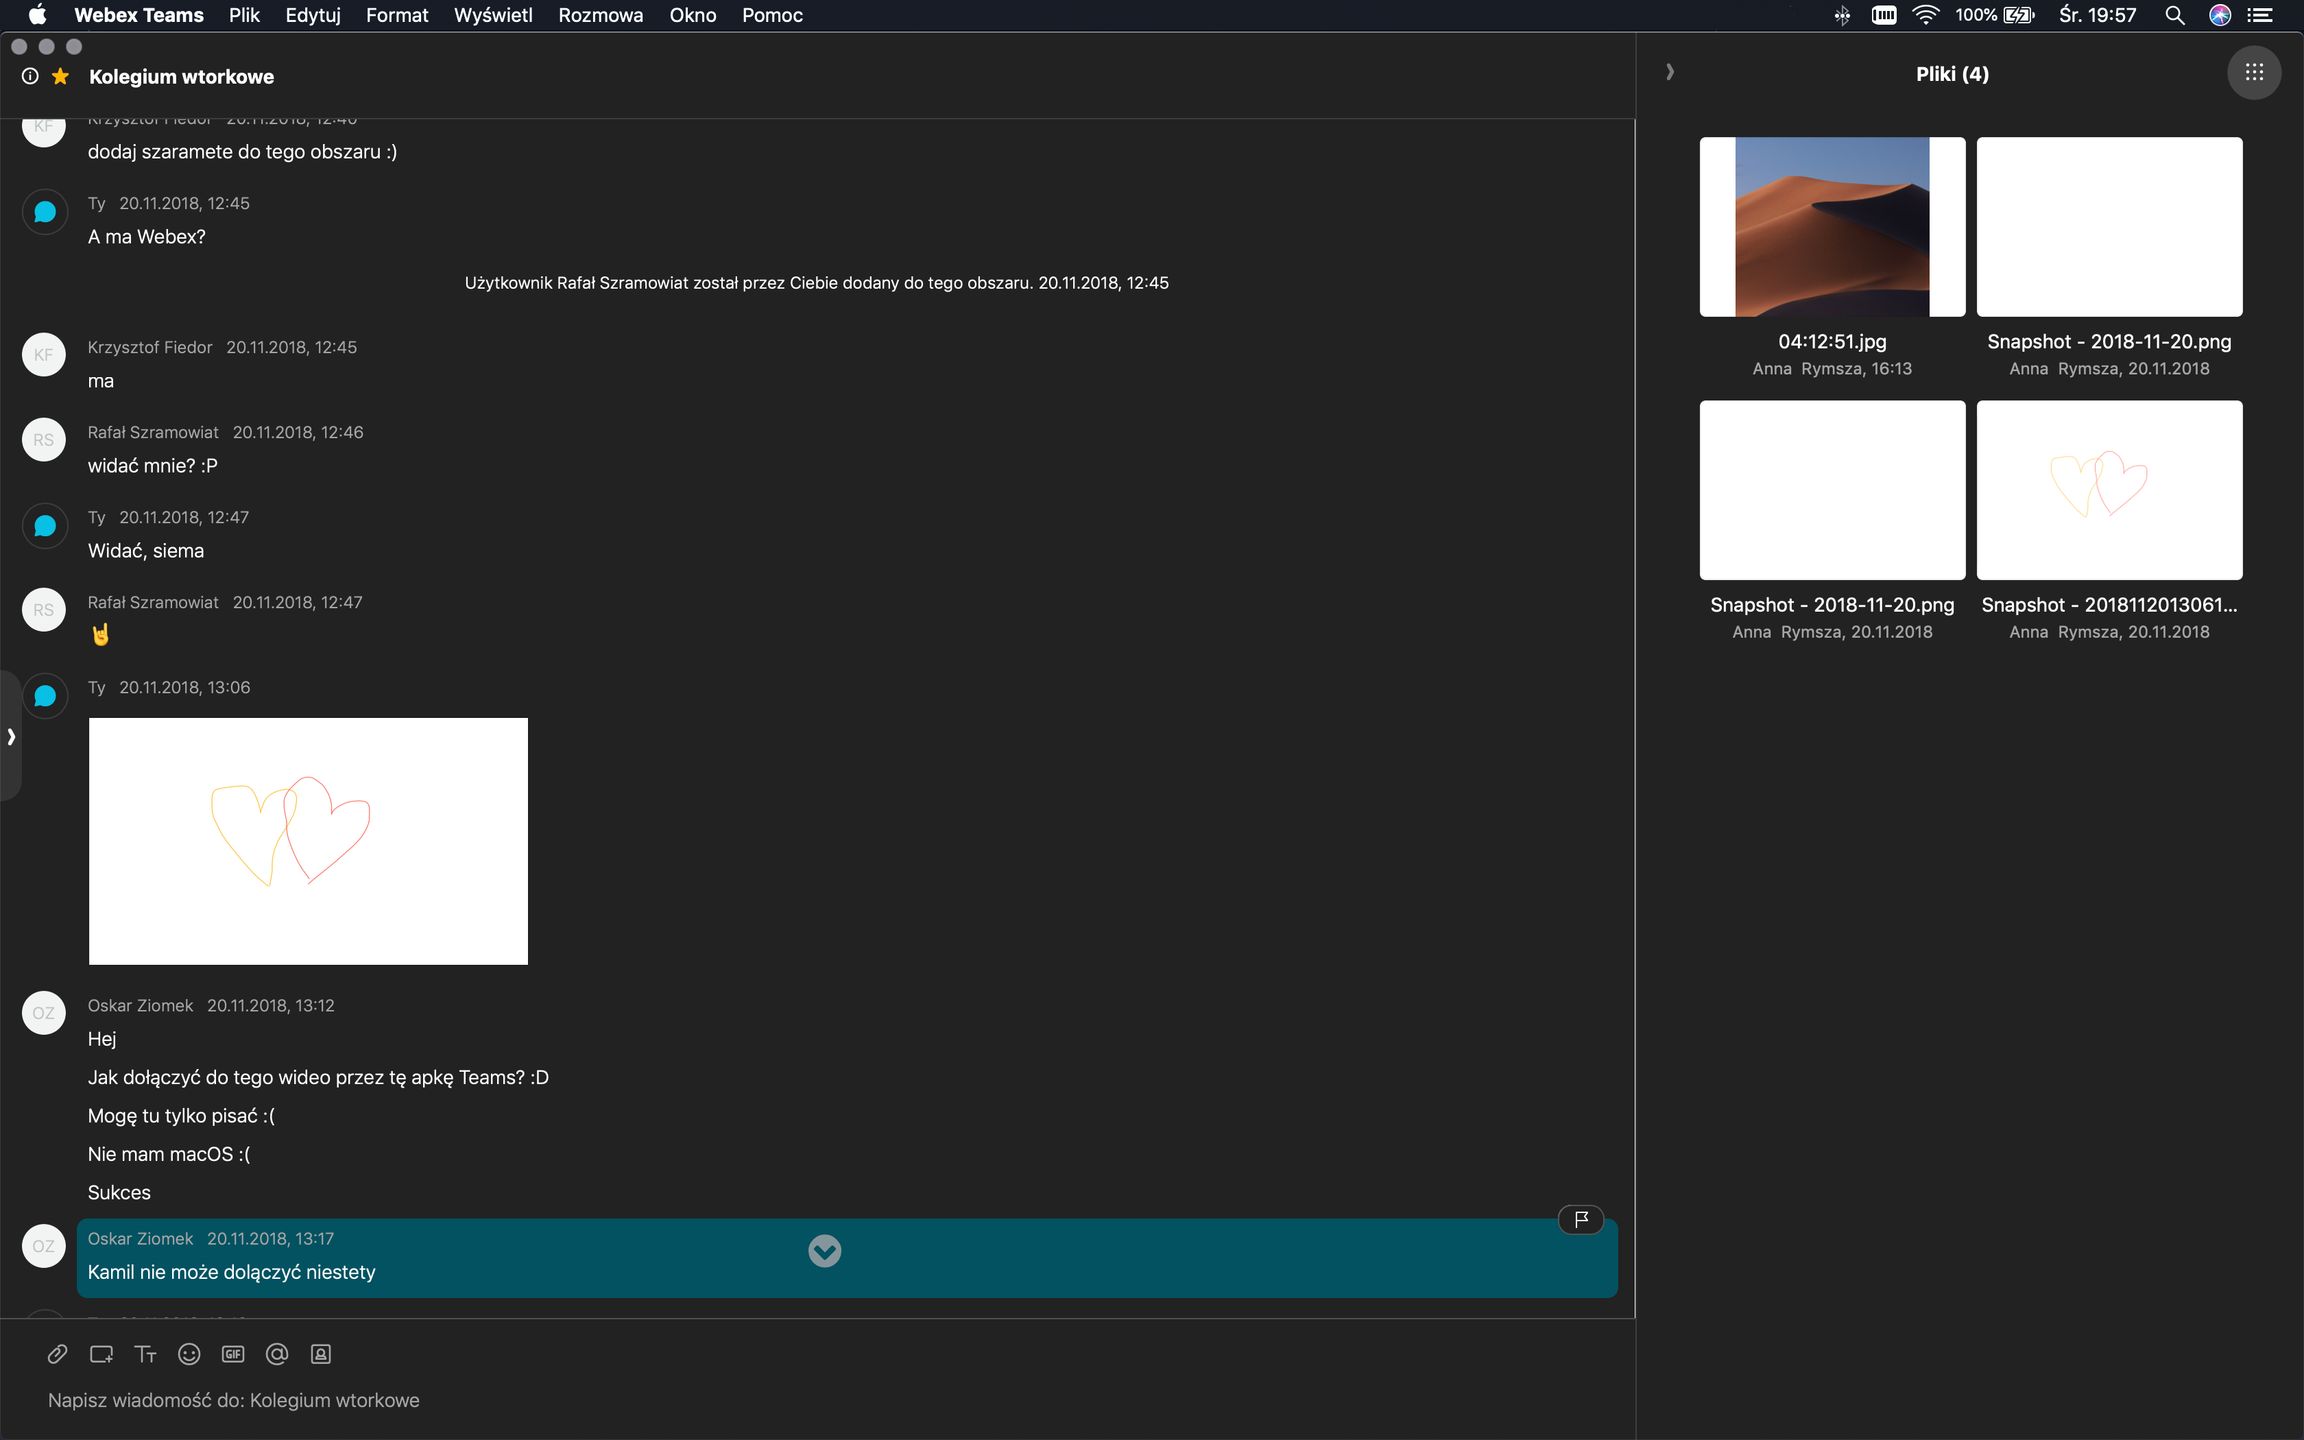Open the 04:12:51.jpg file thumbnail
Image resolution: width=2304 pixels, height=1440 pixels.
pyautogui.click(x=1832, y=227)
